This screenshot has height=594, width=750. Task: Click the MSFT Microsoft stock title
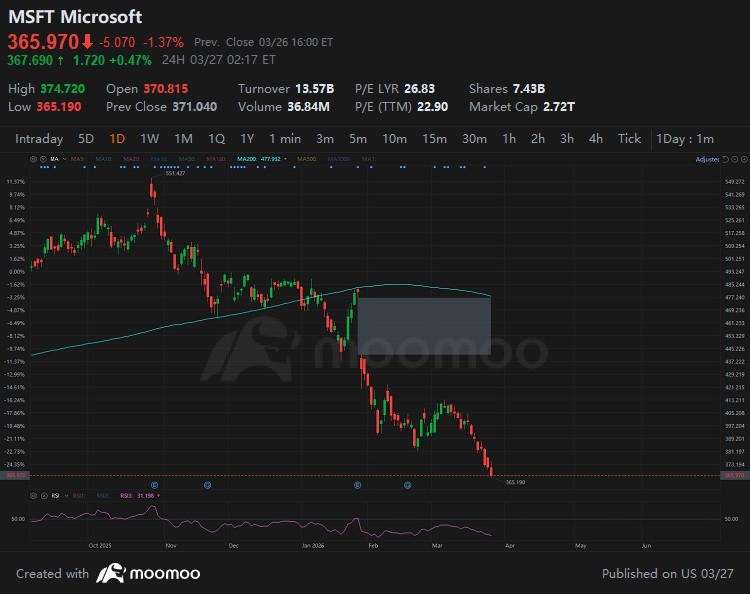tap(75, 17)
